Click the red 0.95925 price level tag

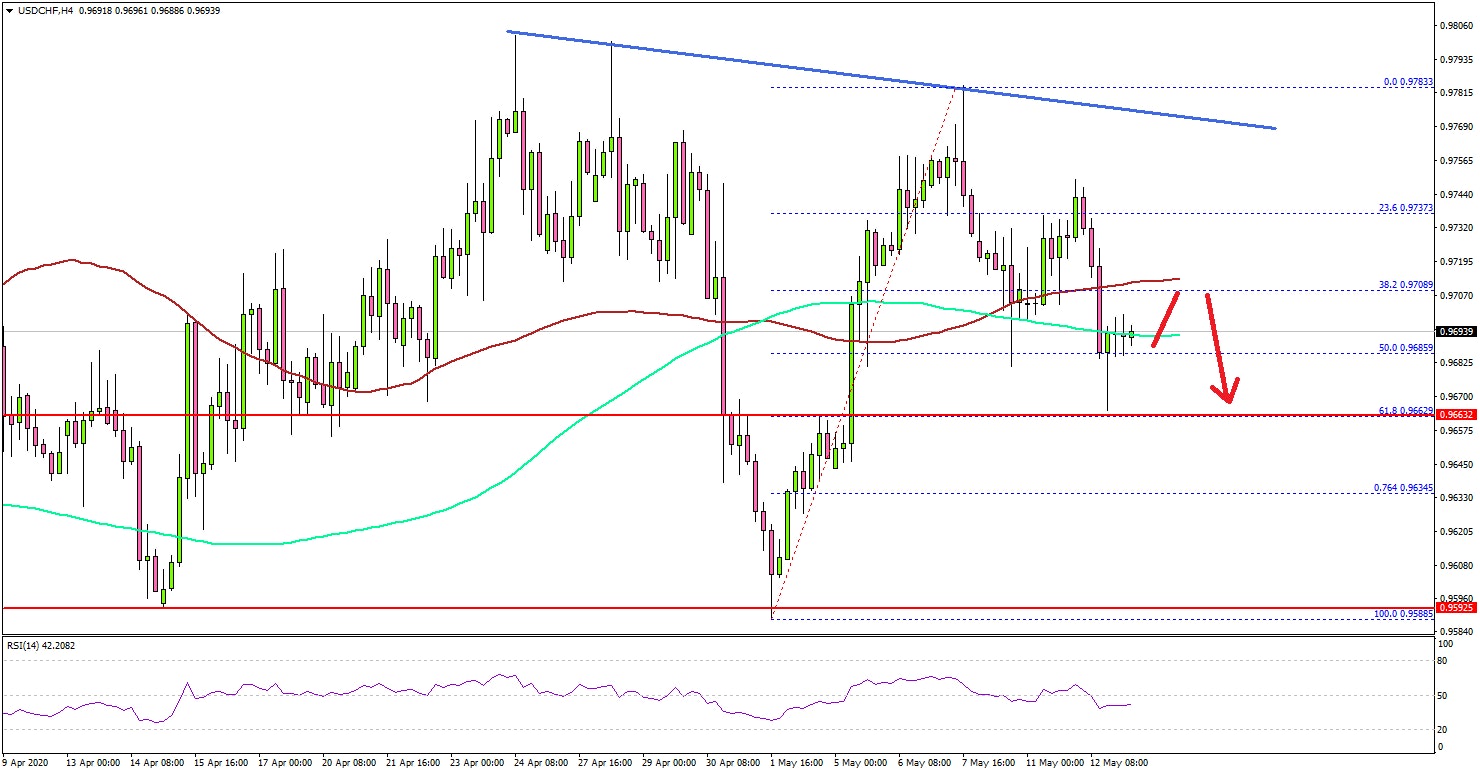click(x=1456, y=607)
